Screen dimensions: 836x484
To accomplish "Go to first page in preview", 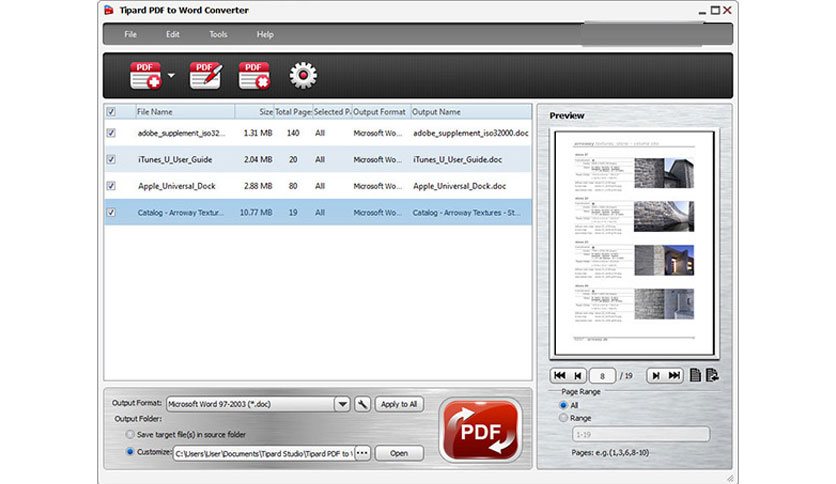I will 559,376.
